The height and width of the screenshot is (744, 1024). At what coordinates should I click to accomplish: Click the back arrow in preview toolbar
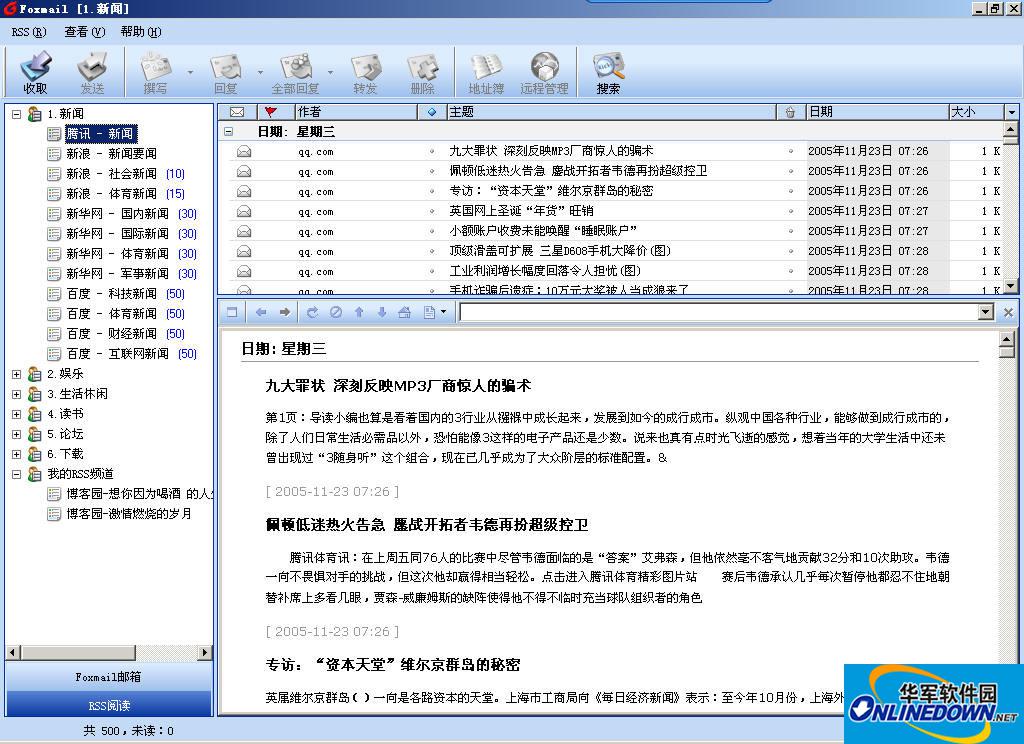point(261,313)
